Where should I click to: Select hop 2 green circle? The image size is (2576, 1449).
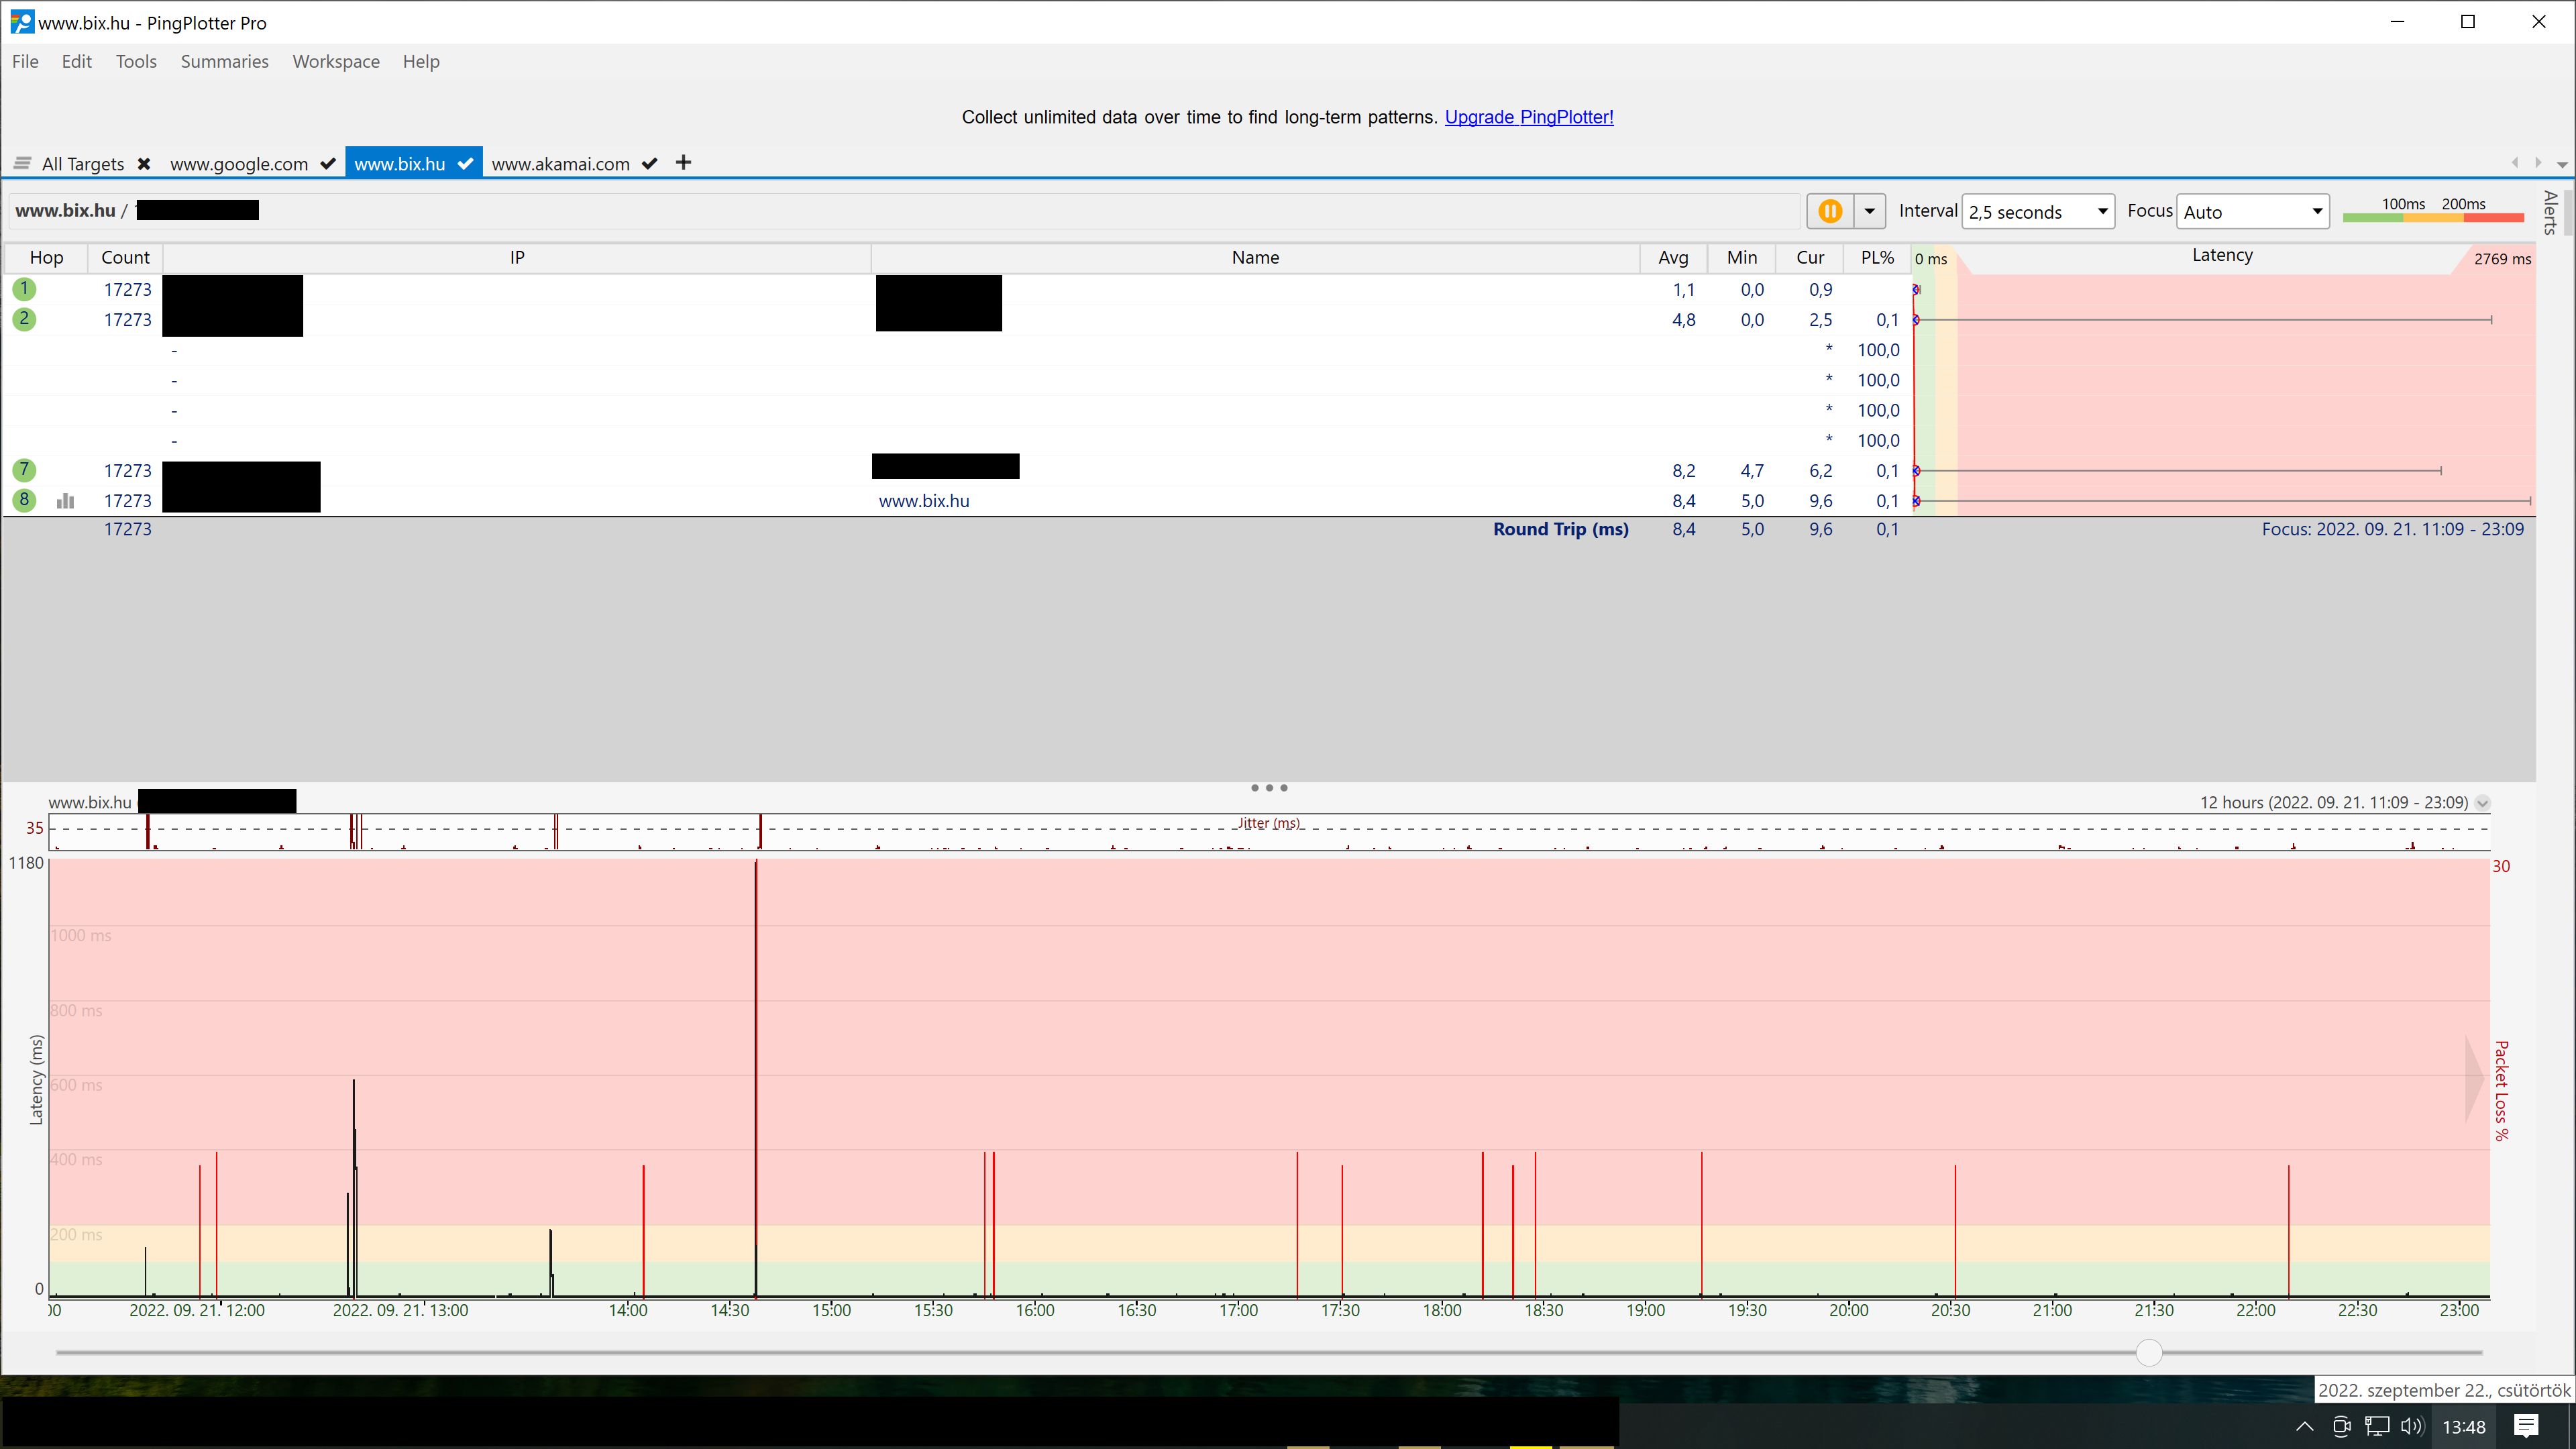24,319
